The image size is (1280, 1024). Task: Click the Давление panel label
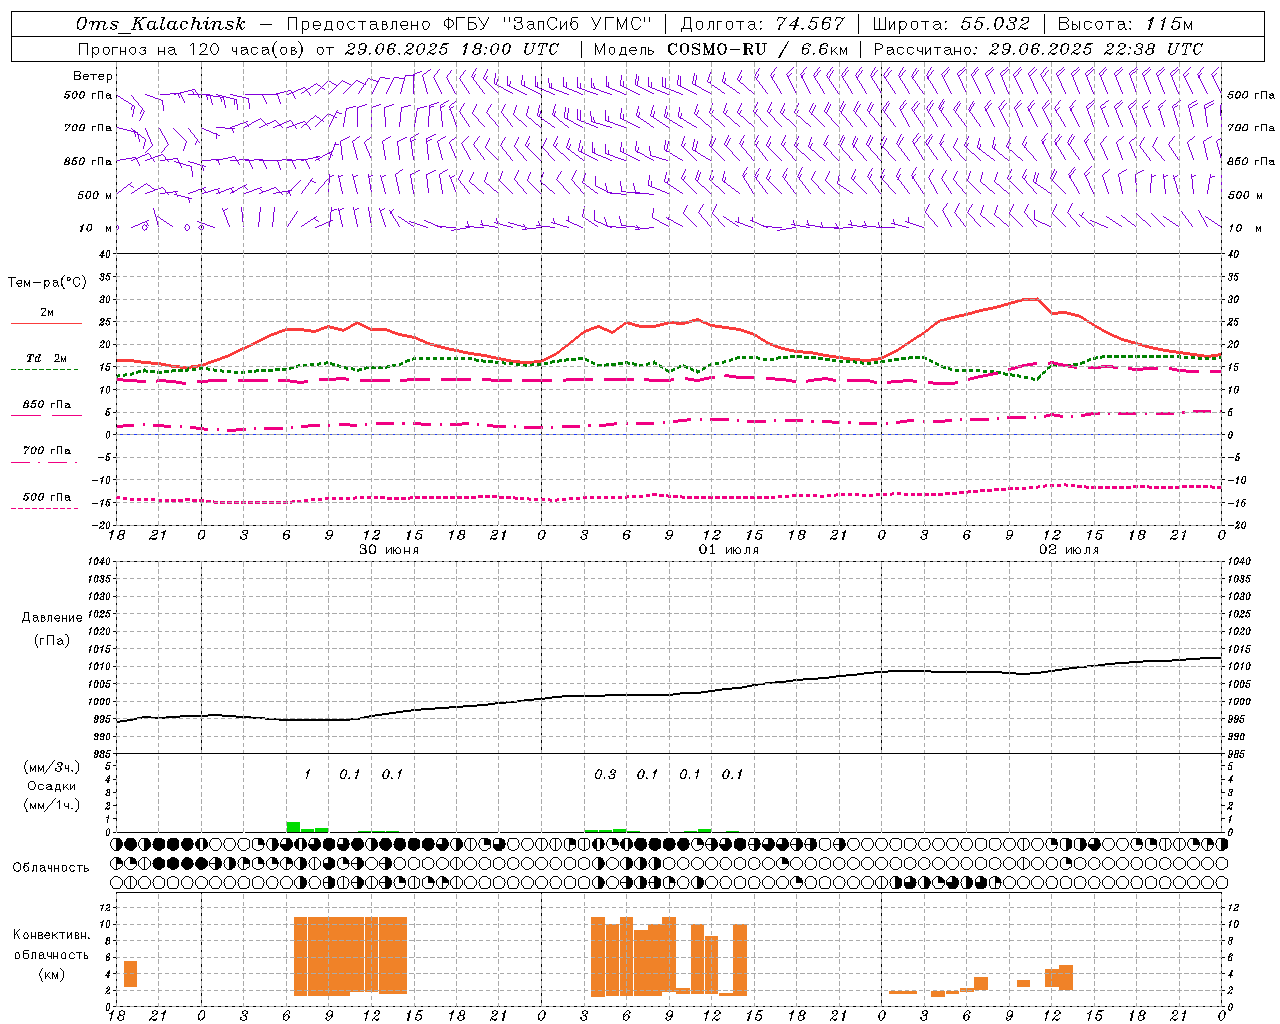(x=52, y=618)
